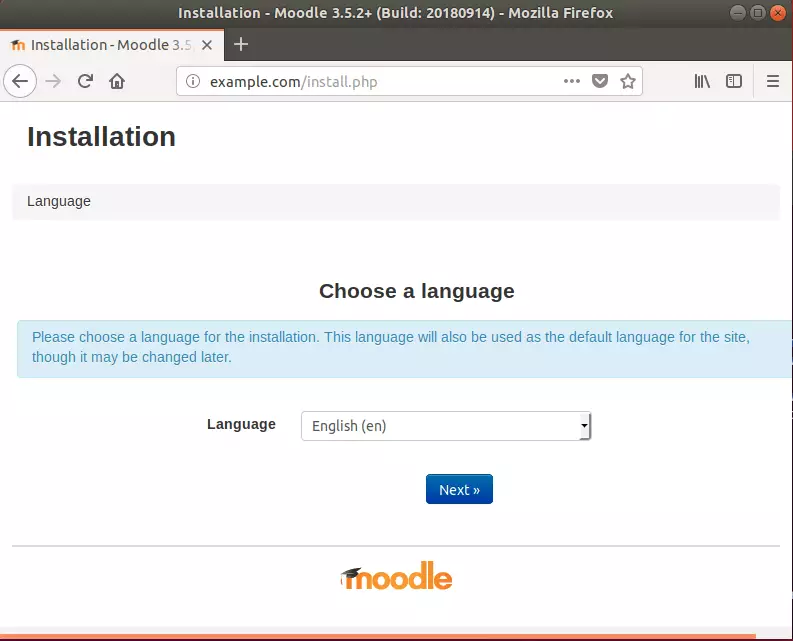Open the Language dropdown showing English (en)
The image size is (793, 641).
(446, 426)
